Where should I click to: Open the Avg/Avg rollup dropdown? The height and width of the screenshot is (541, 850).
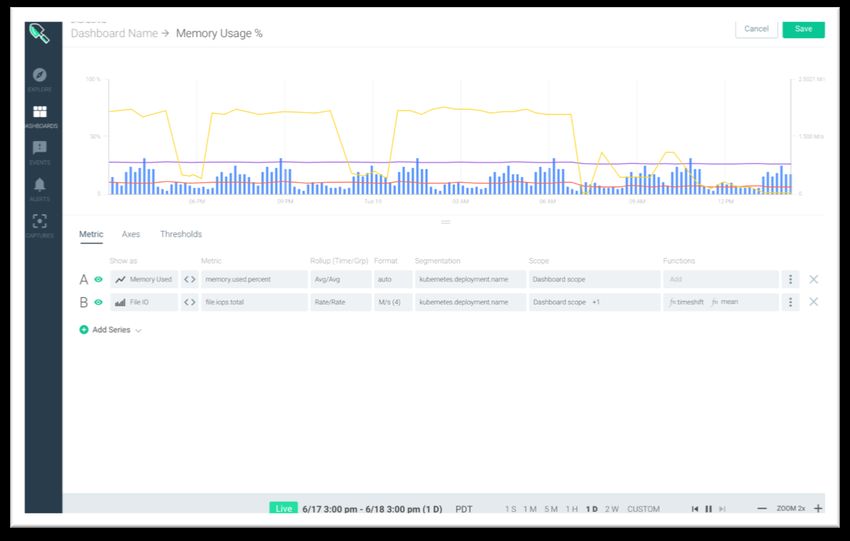340,279
